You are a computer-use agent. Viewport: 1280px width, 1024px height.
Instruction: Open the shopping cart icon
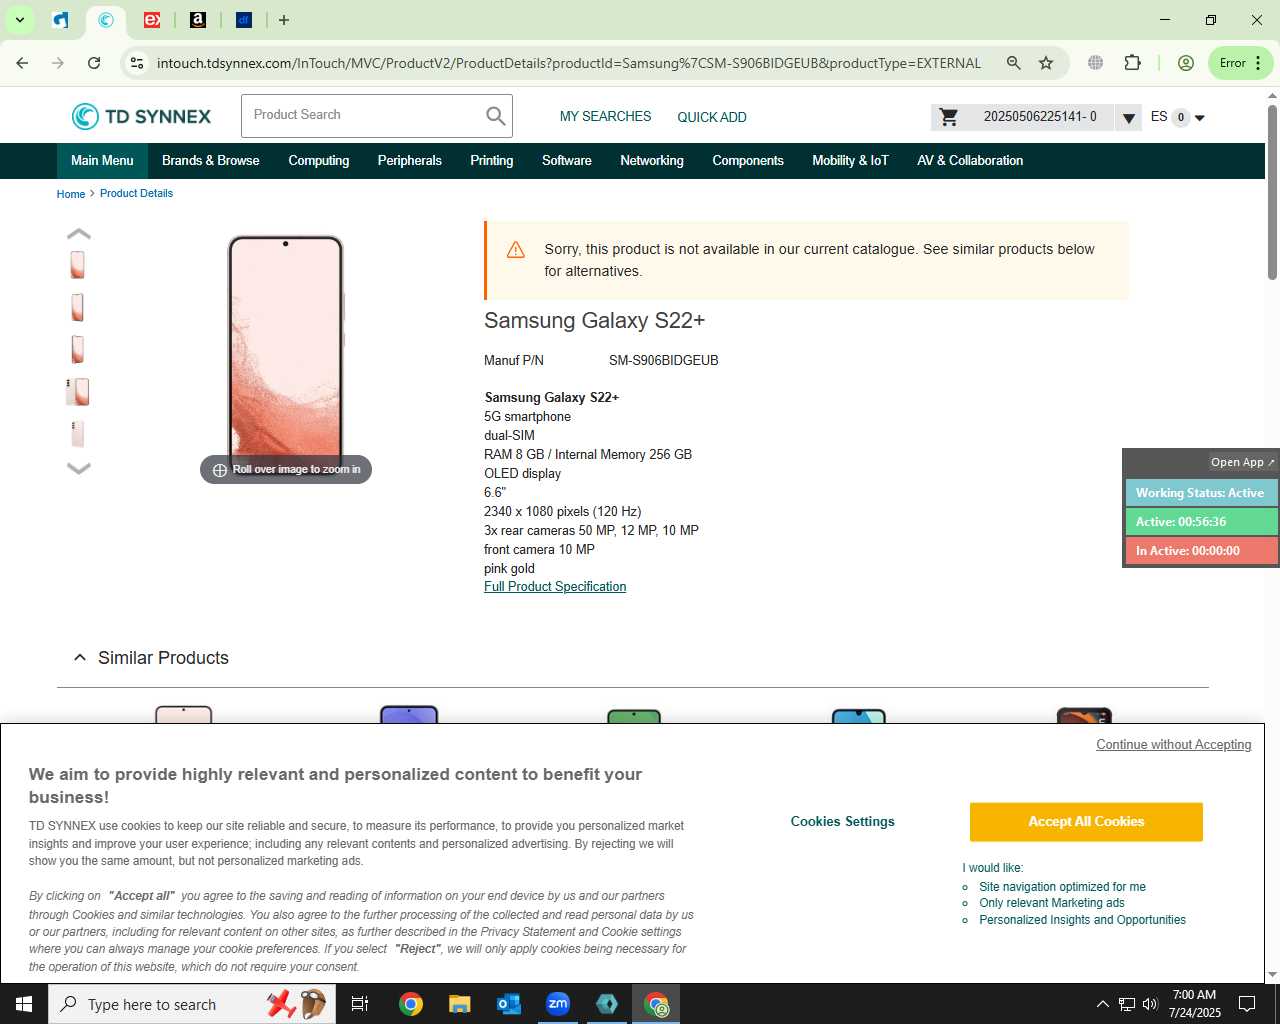(949, 117)
